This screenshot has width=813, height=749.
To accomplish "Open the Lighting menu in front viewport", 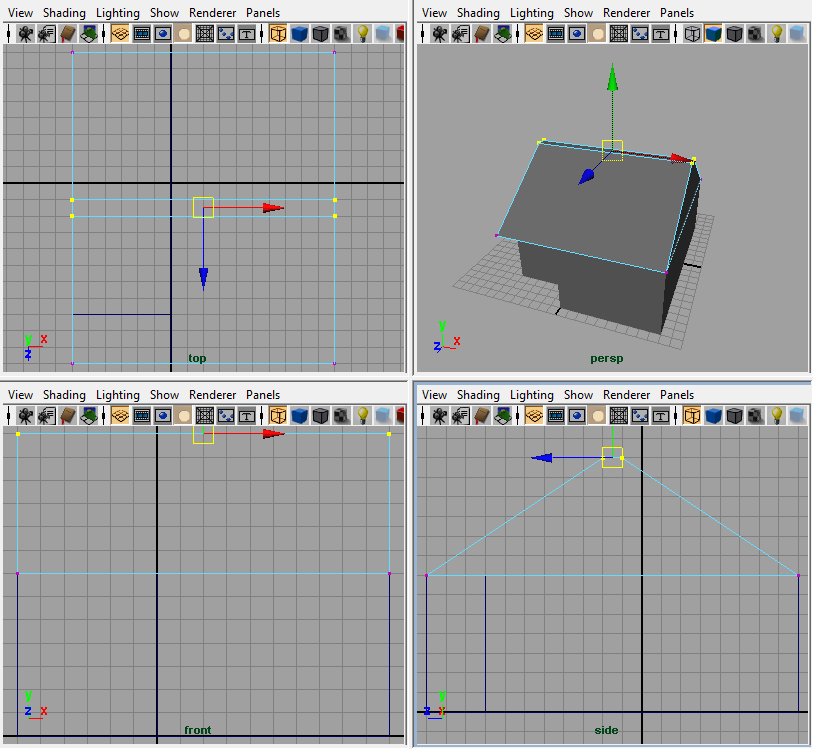I will coord(118,394).
